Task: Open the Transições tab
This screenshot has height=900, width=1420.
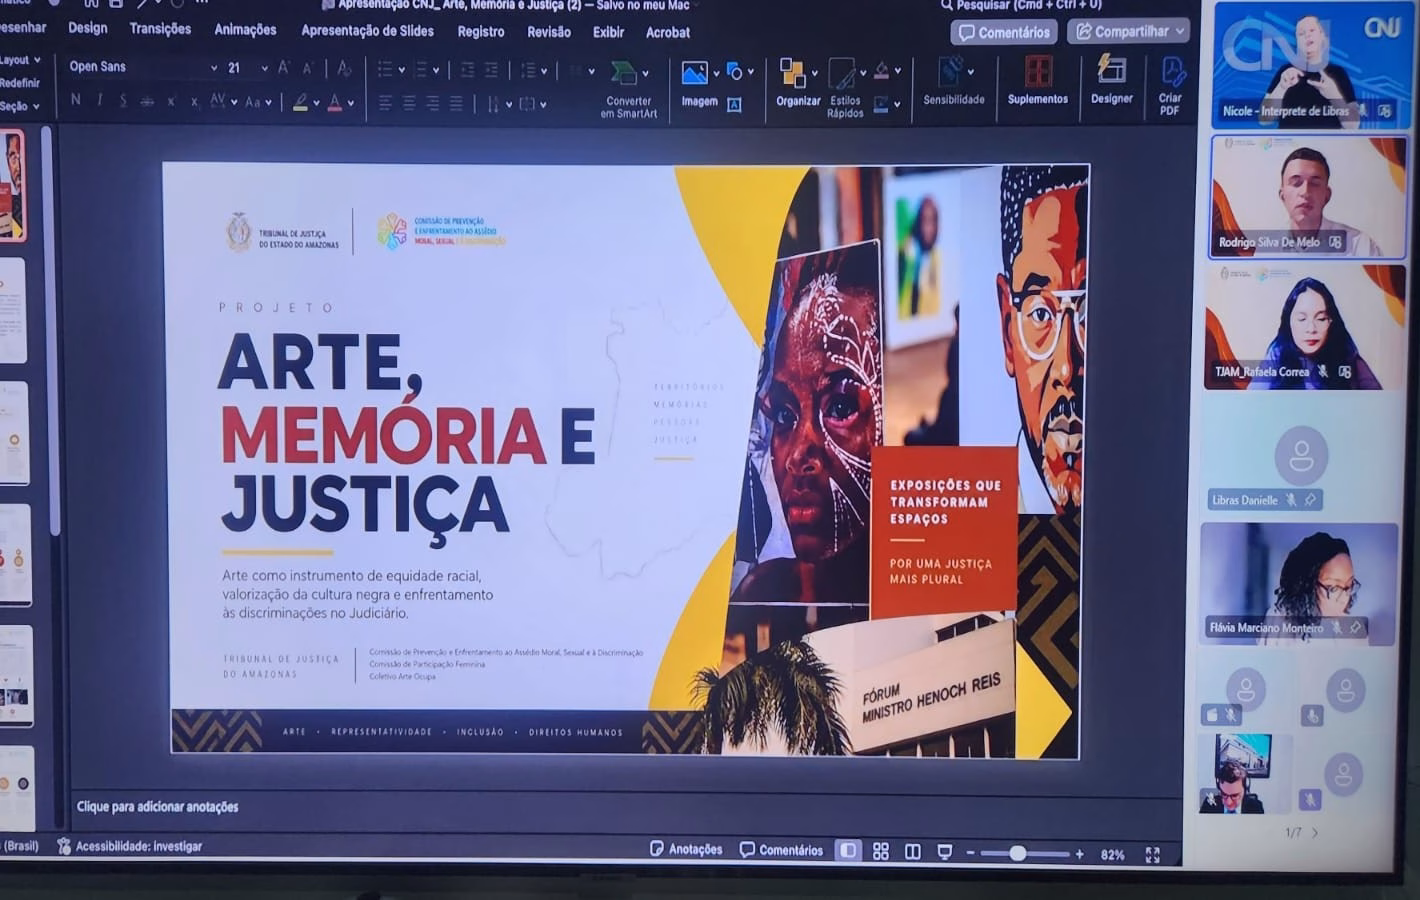Action: 160,29
